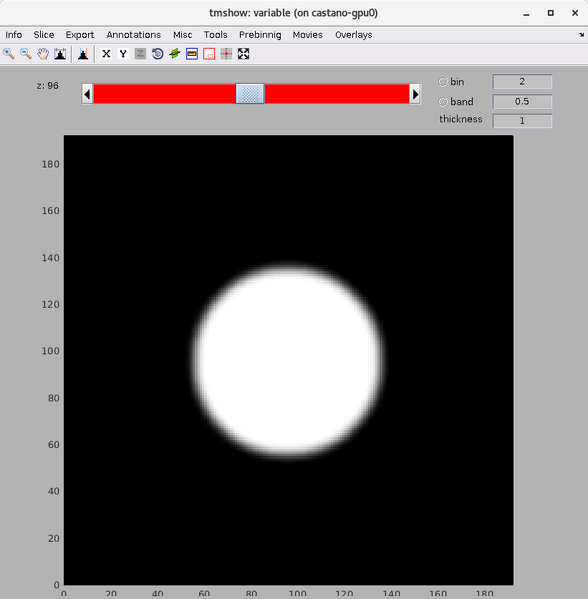This screenshot has height=599, width=588.
Task: Select the band radio button
Action: 442,102
